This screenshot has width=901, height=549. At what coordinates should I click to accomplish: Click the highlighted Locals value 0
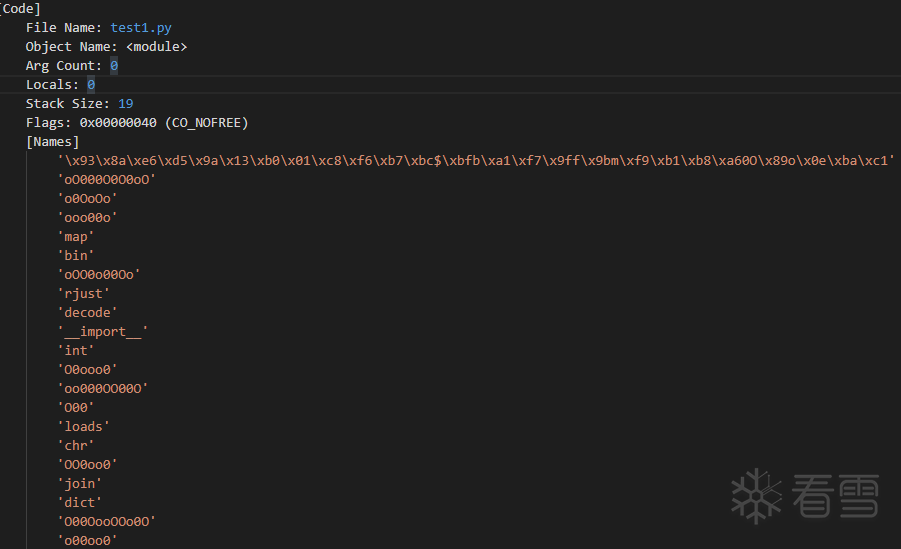click(x=91, y=85)
